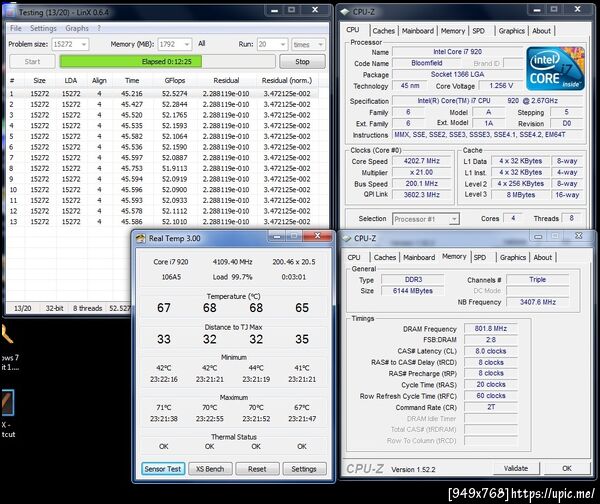Open the ? help menu in LinX
This screenshot has width=600, height=504.
point(99,28)
